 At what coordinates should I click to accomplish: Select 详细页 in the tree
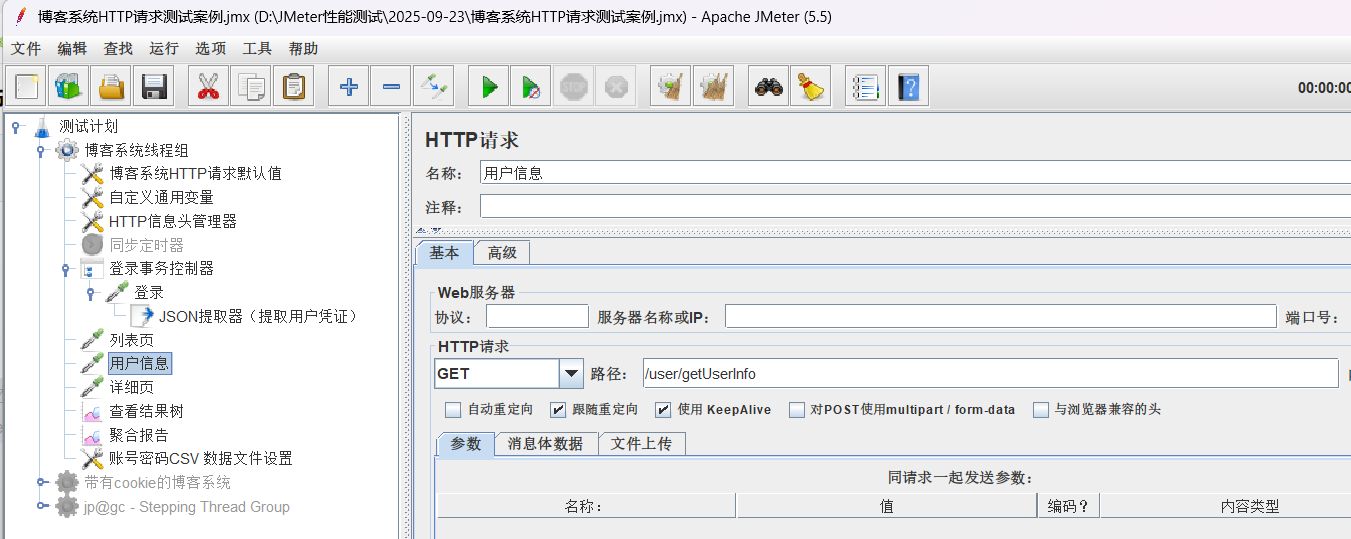(131, 387)
